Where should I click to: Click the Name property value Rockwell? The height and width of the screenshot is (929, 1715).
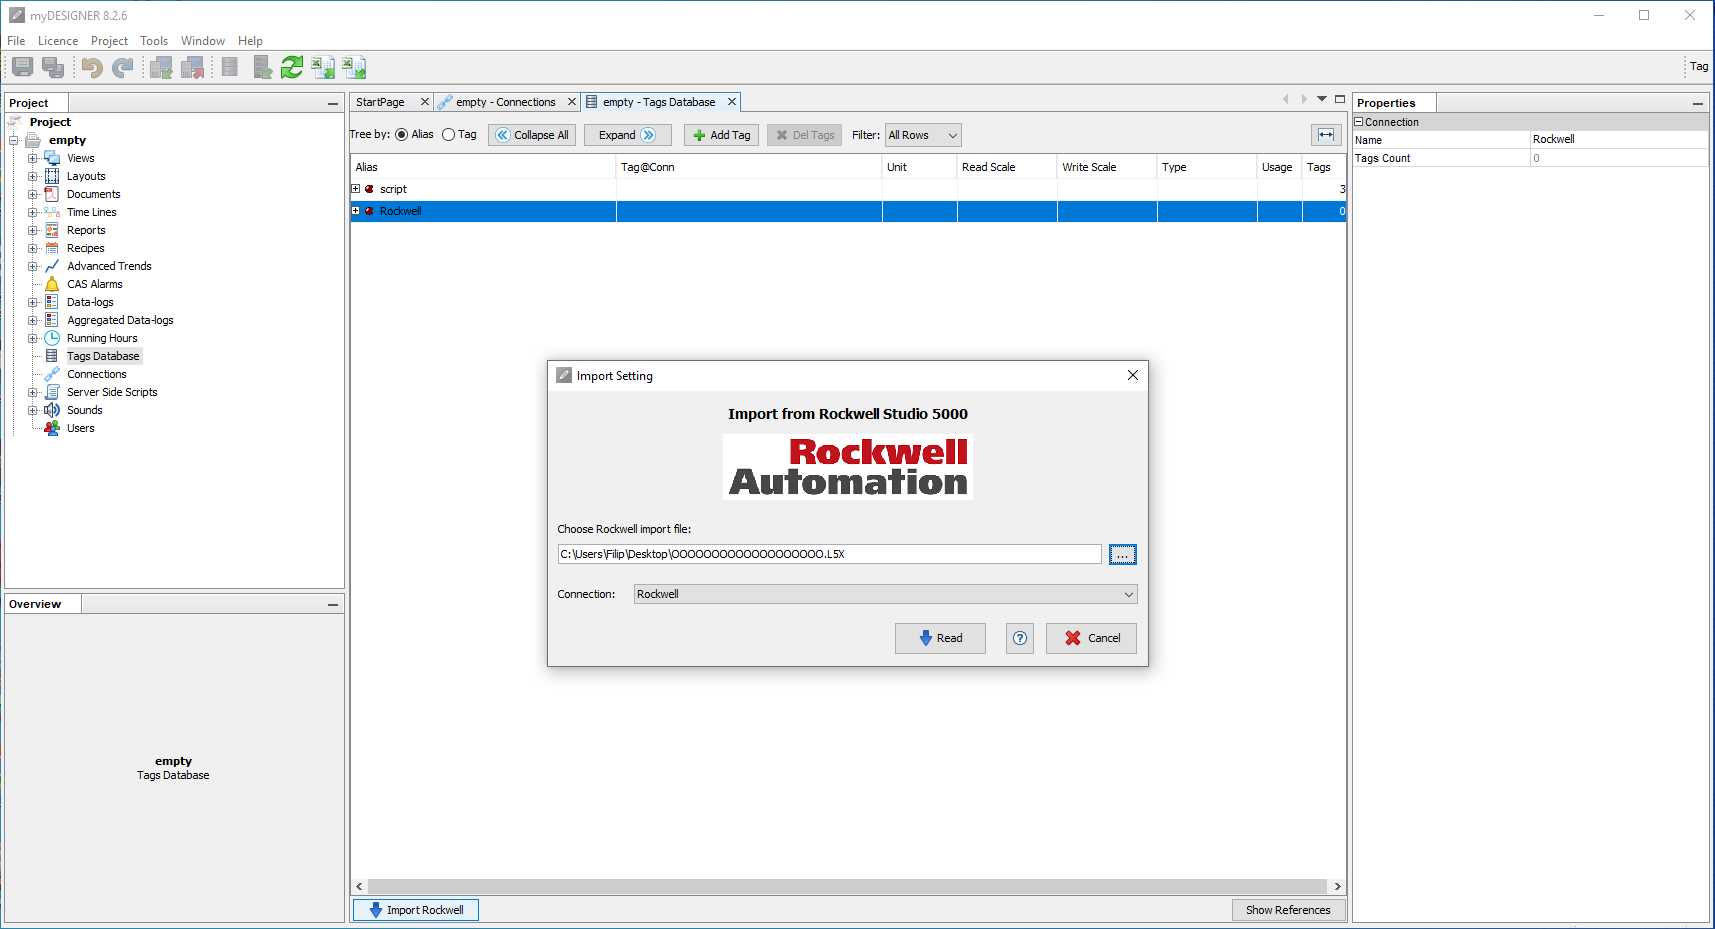pyautogui.click(x=1619, y=140)
